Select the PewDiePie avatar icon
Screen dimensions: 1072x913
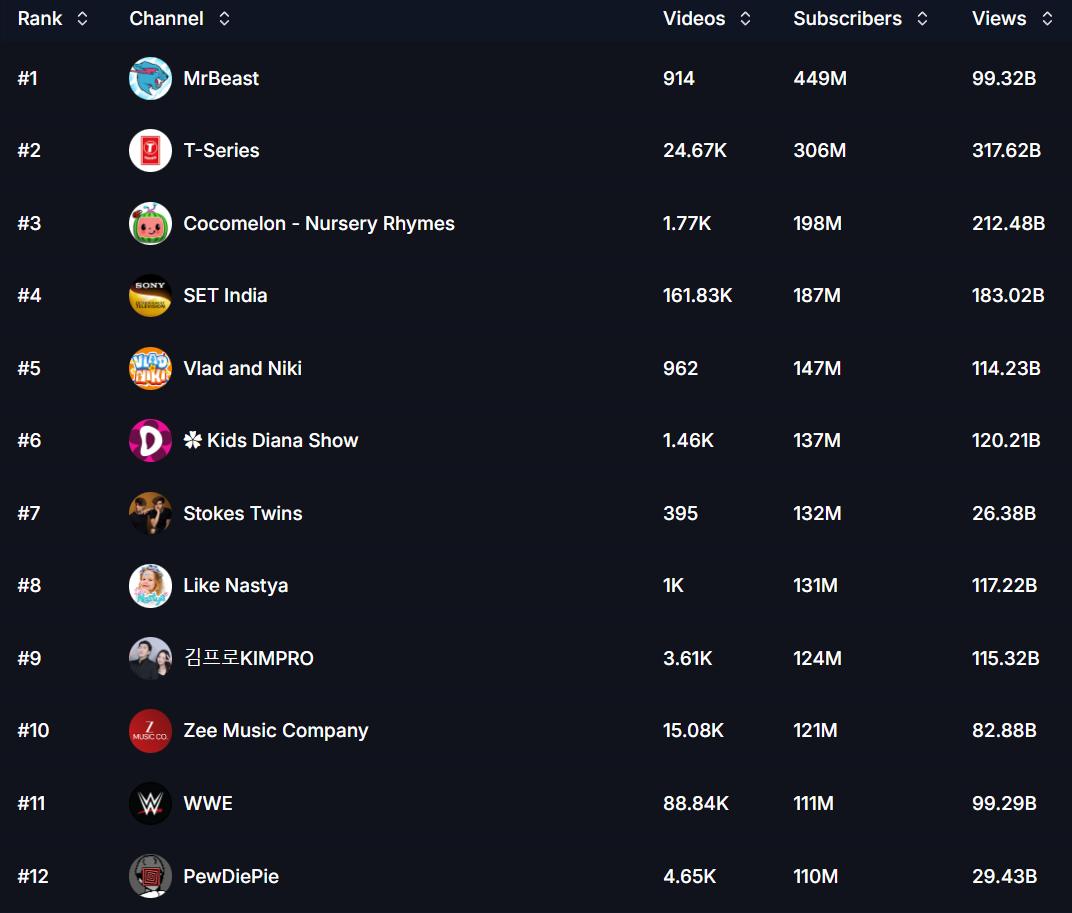[150, 876]
